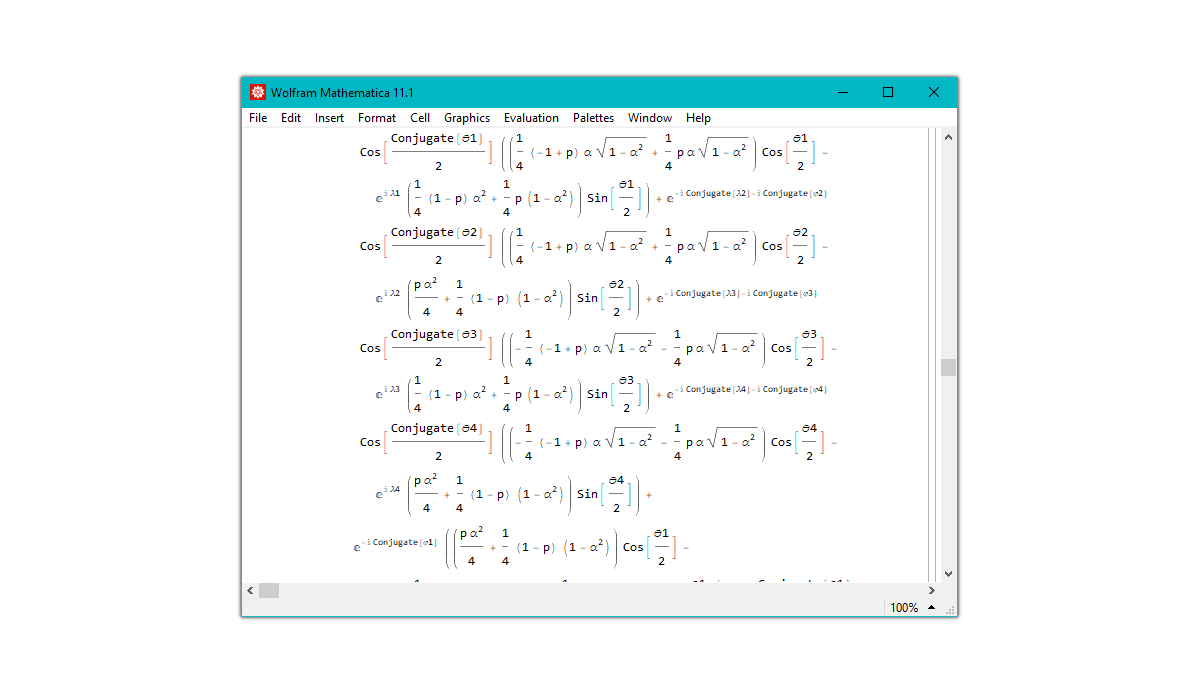
Task: Click the Conjugate[θ1] numerator in Cos term
Action: (x=437, y=138)
